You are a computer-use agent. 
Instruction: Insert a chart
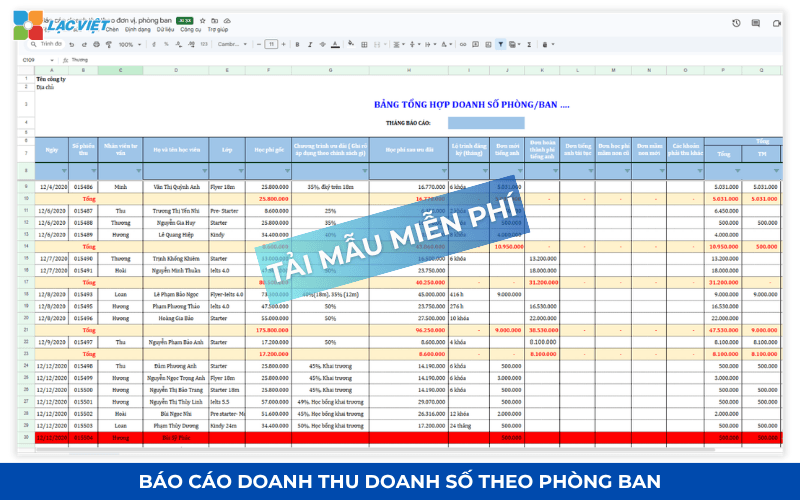click(x=488, y=44)
